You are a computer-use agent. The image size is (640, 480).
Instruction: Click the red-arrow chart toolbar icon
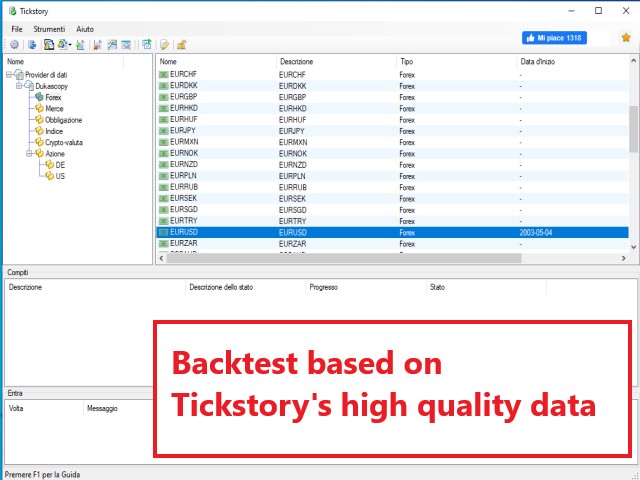point(97,45)
